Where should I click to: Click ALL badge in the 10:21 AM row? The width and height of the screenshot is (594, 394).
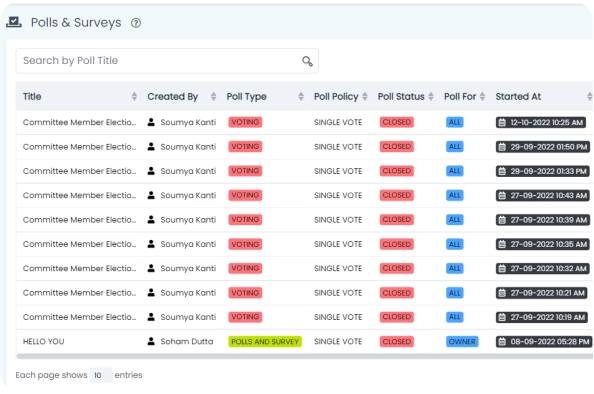455,292
